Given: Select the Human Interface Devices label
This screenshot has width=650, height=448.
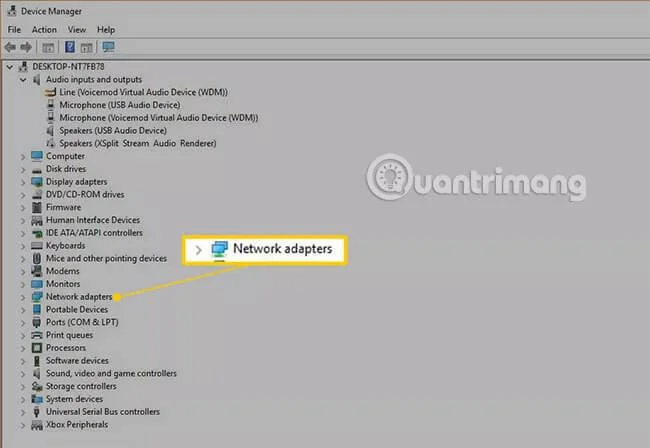Looking at the screenshot, I should 93,220.
